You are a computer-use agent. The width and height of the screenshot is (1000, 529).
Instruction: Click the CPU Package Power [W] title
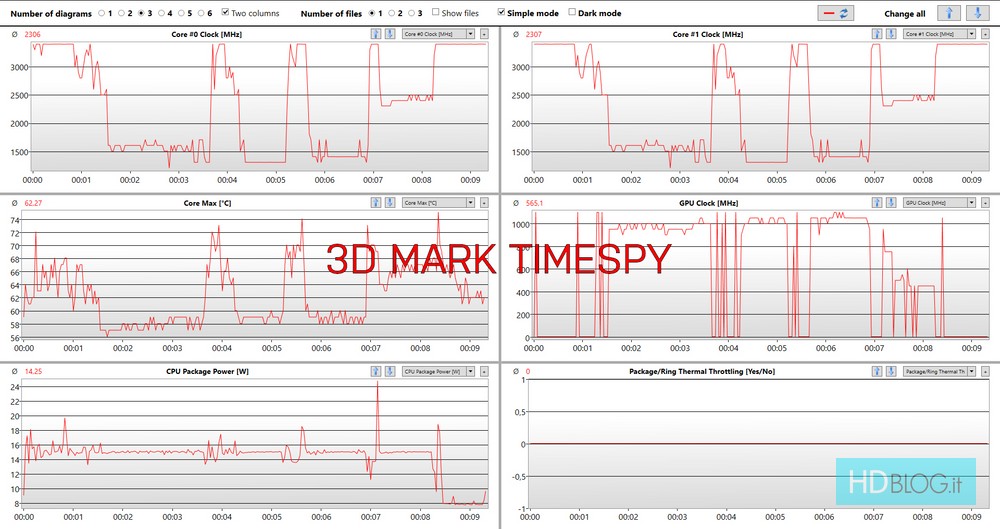[207, 371]
